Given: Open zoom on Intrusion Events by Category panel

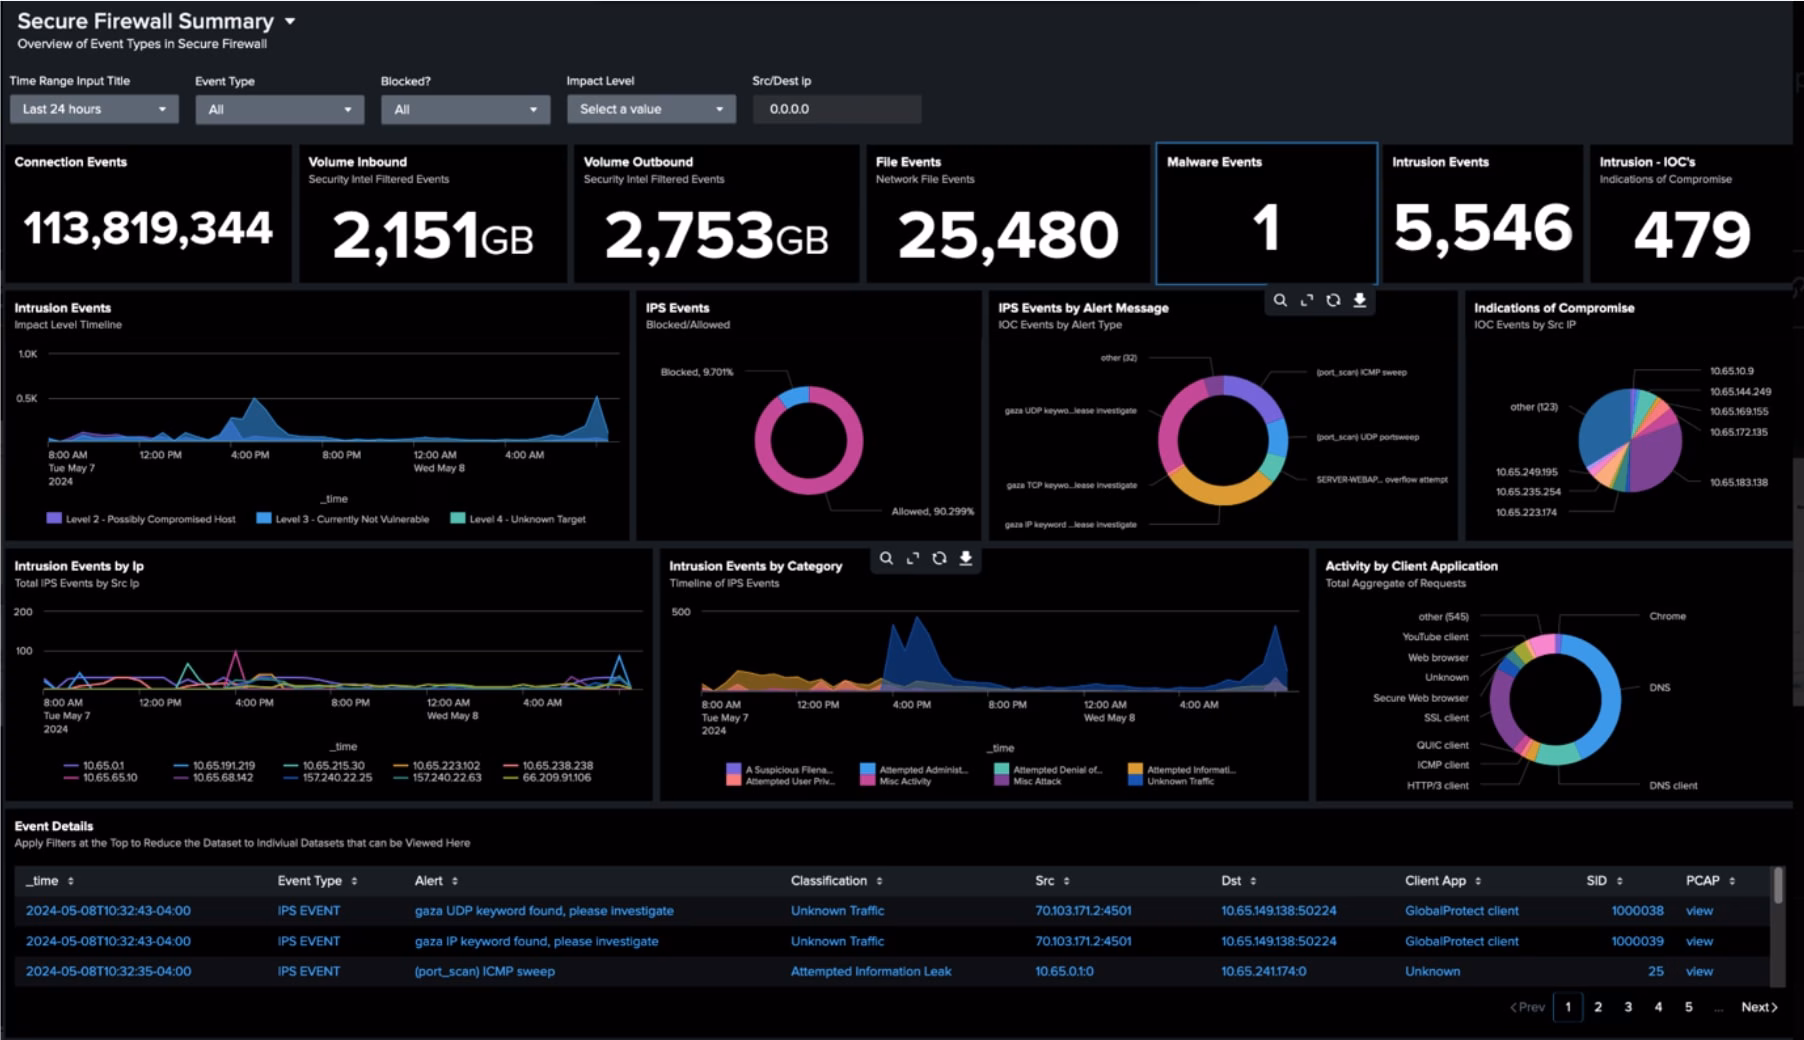Looking at the screenshot, I should pyautogui.click(x=886, y=558).
